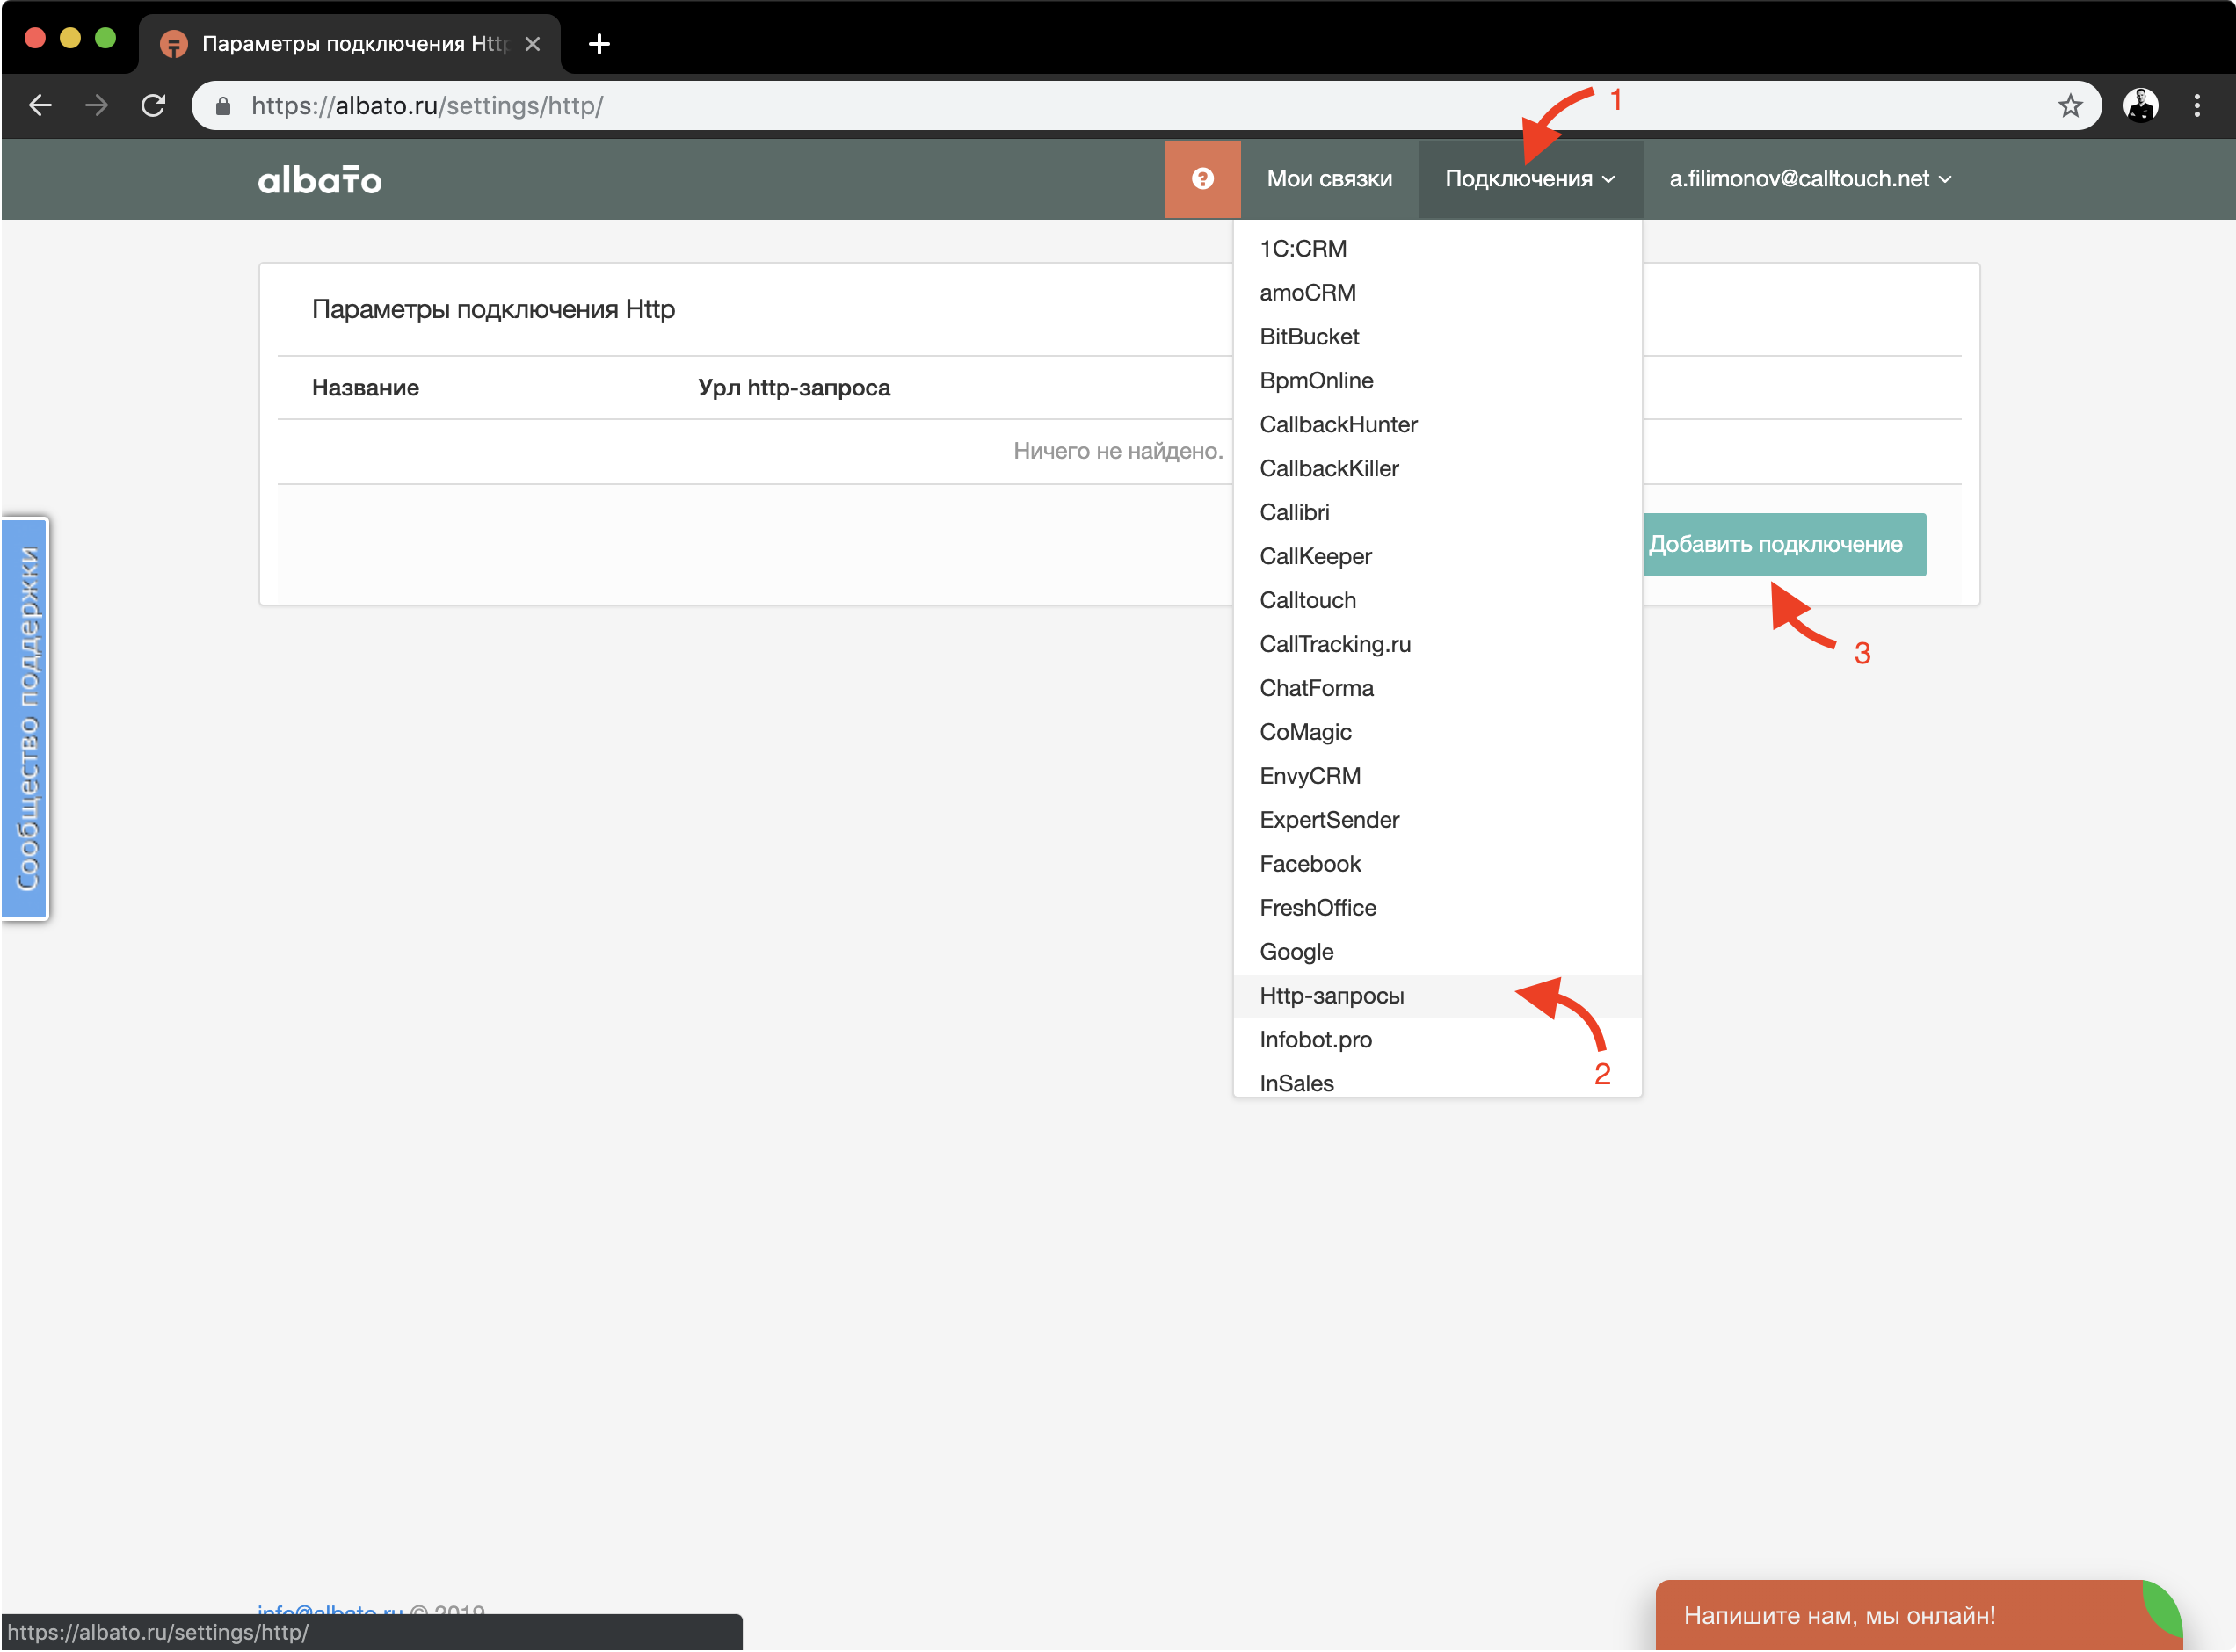Reload the page
Screen dimensions: 2236x1652
point(153,105)
